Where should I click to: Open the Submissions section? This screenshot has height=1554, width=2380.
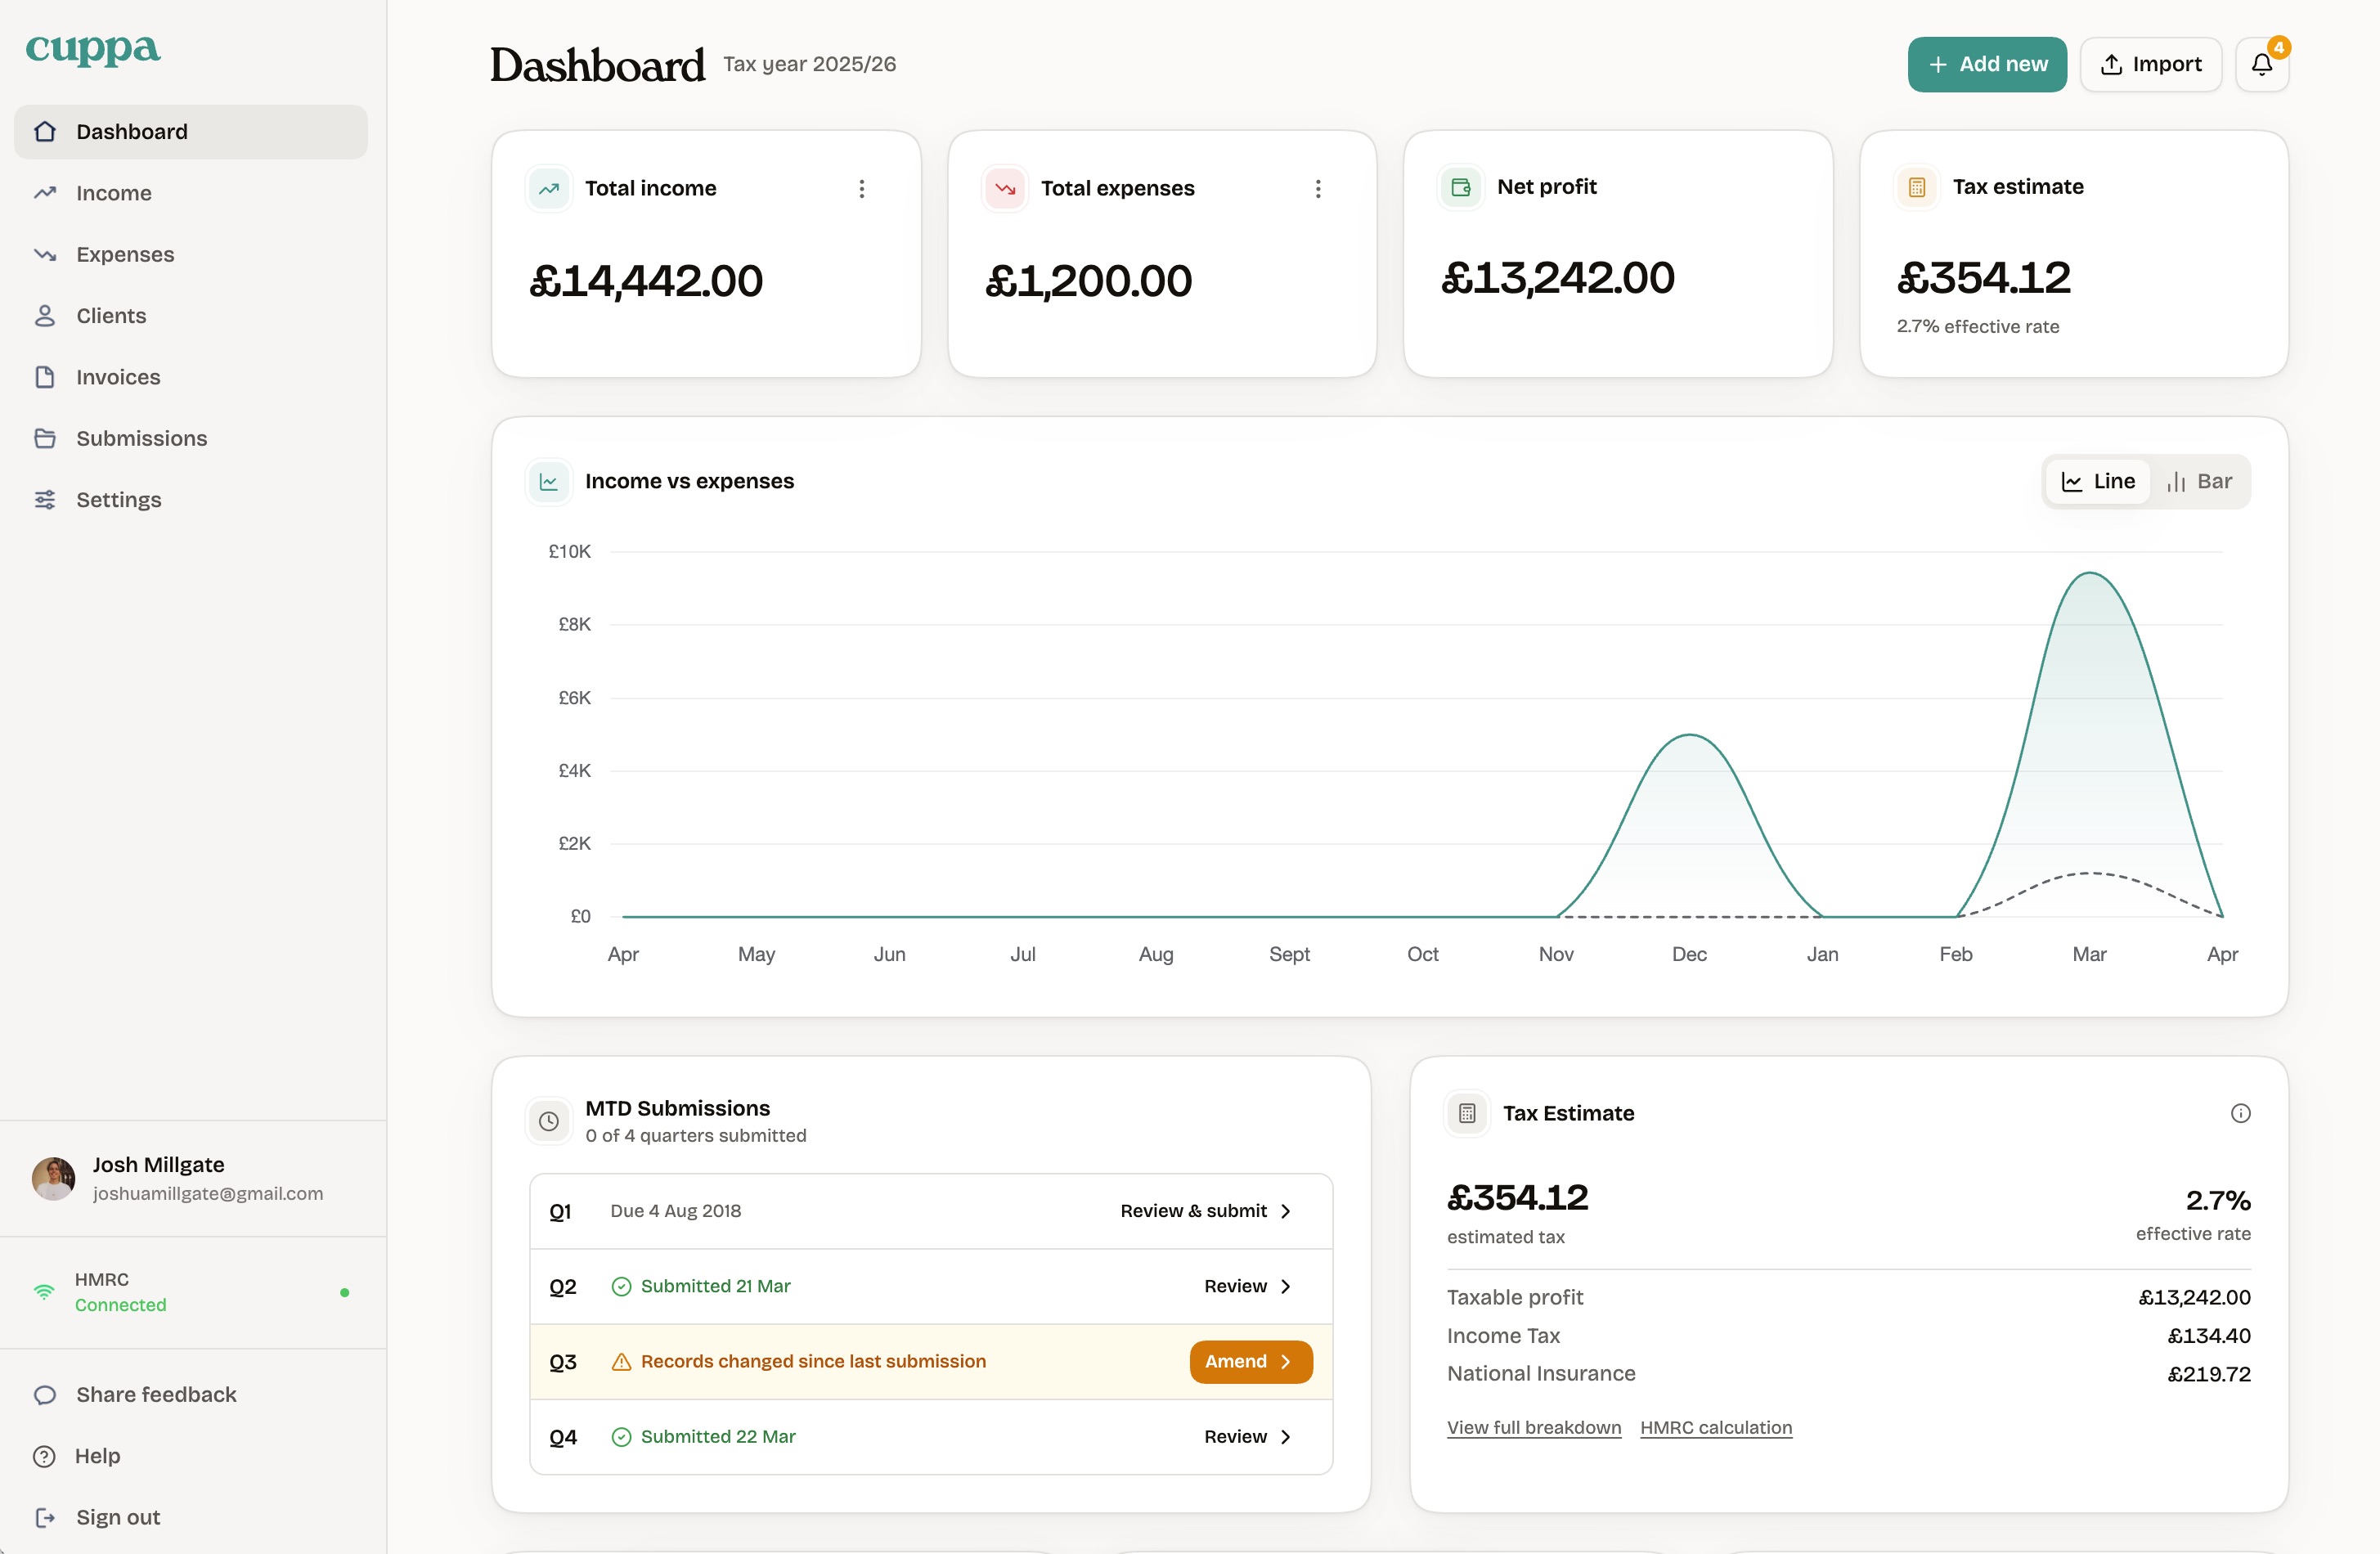click(141, 438)
